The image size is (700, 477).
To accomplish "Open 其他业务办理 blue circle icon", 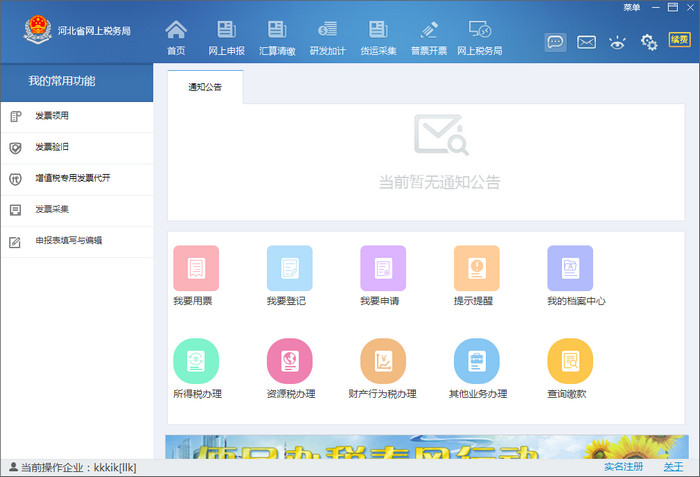I will click(476, 361).
